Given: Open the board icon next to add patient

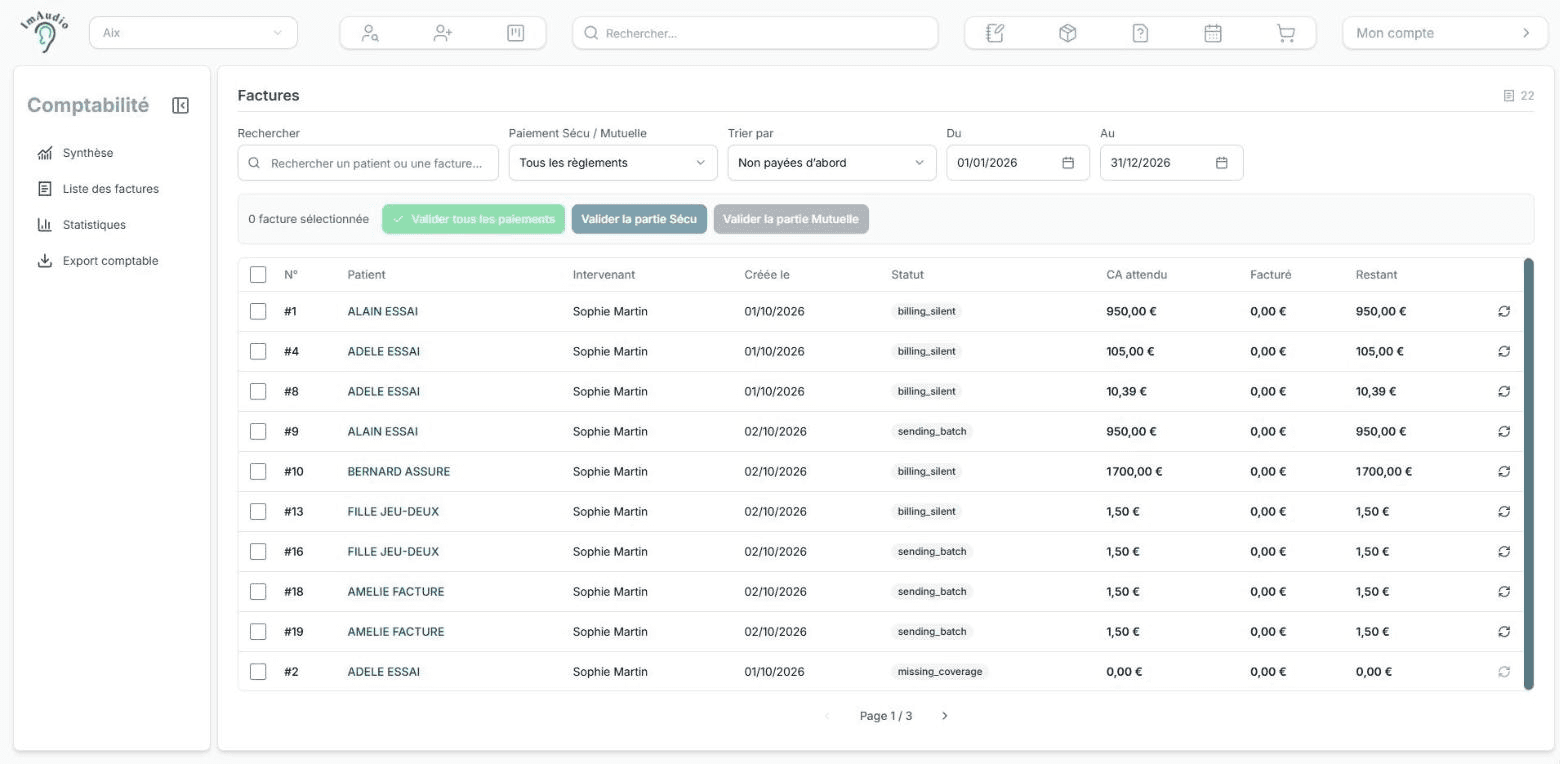Looking at the screenshot, I should (x=516, y=33).
